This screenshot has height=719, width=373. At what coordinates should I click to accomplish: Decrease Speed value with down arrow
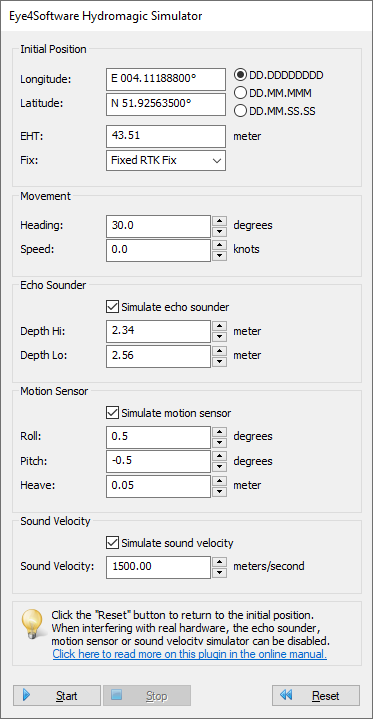point(220,255)
